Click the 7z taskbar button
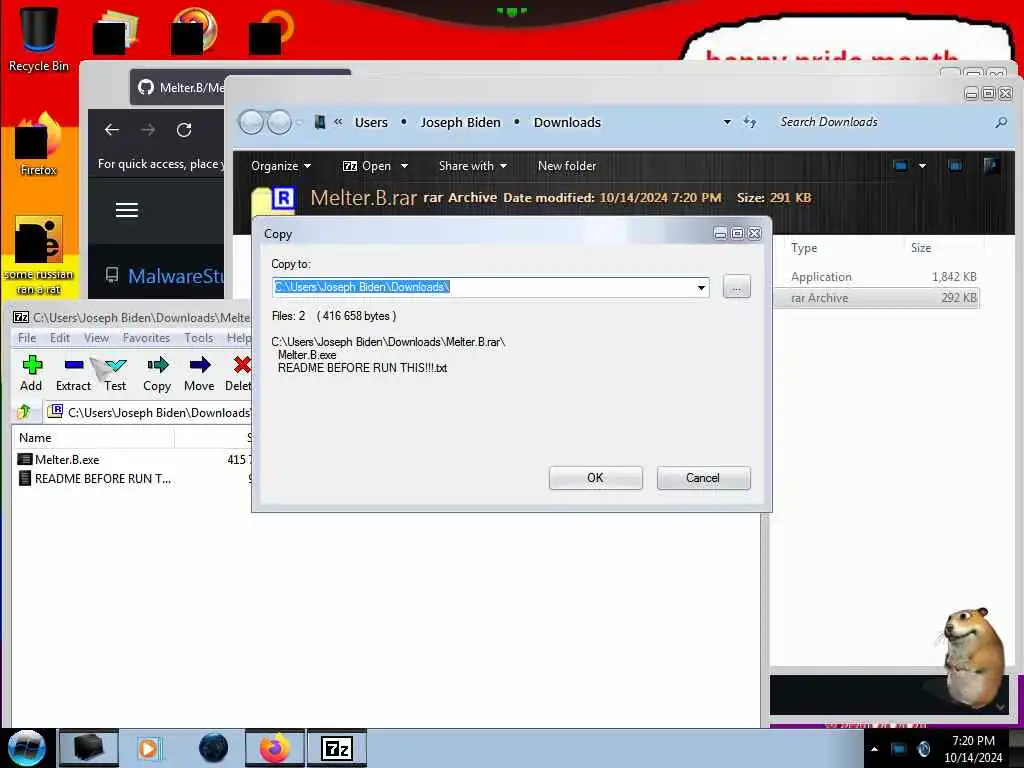1024x768 pixels. point(337,748)
